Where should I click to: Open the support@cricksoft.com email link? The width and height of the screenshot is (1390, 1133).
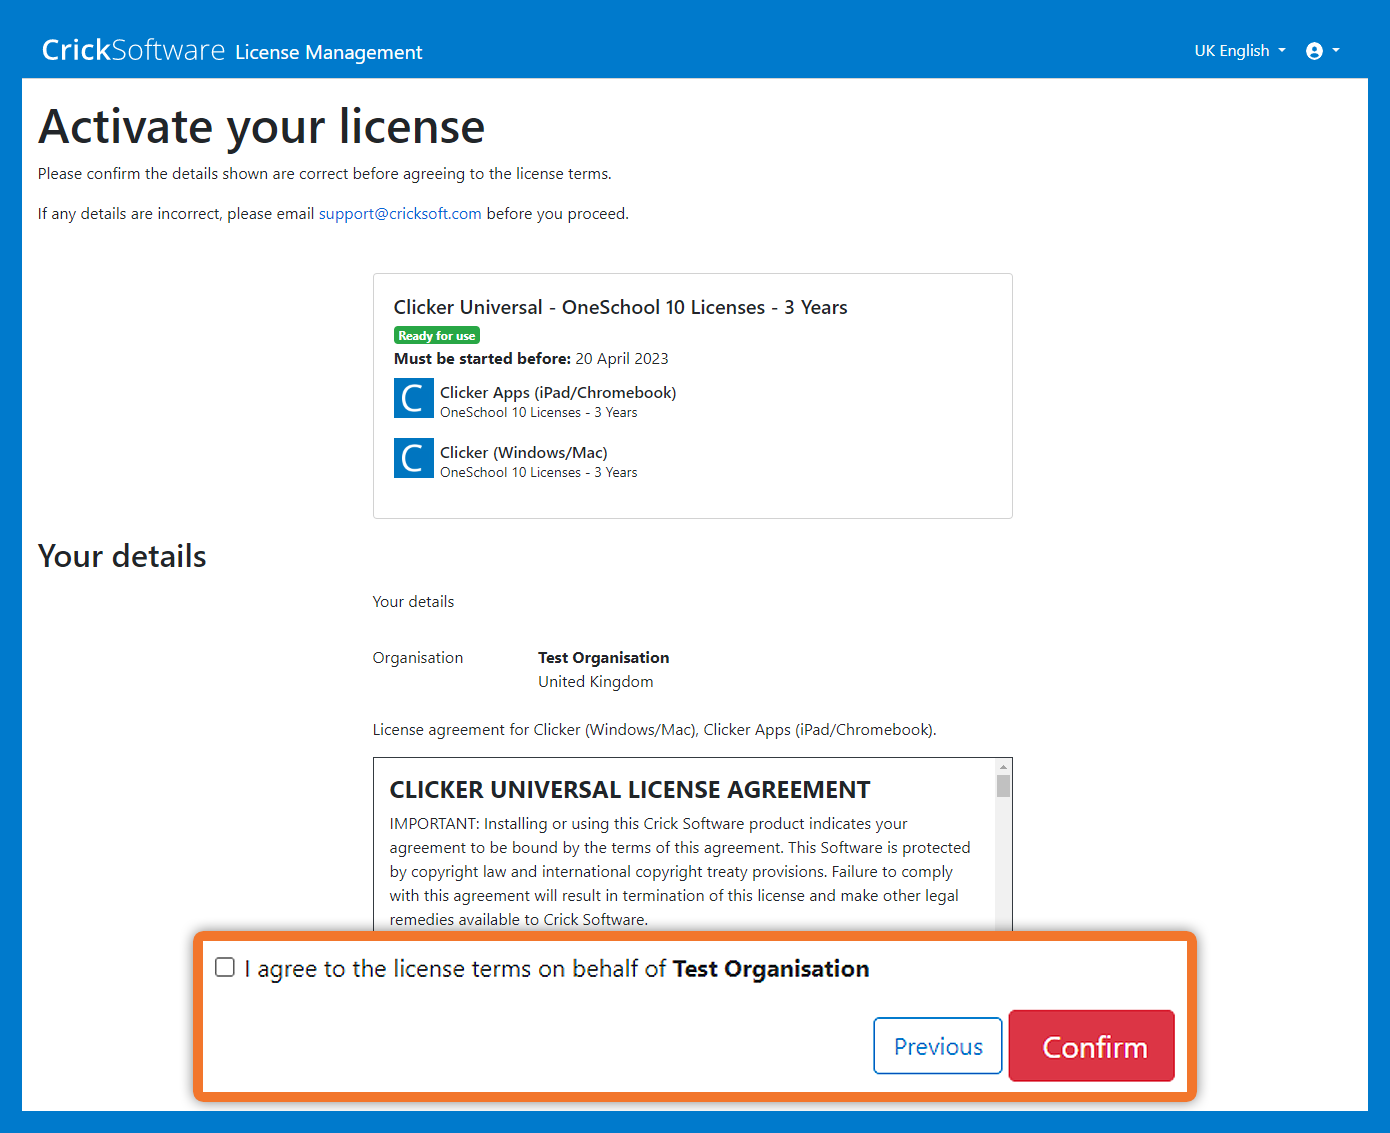pos(400,214)
